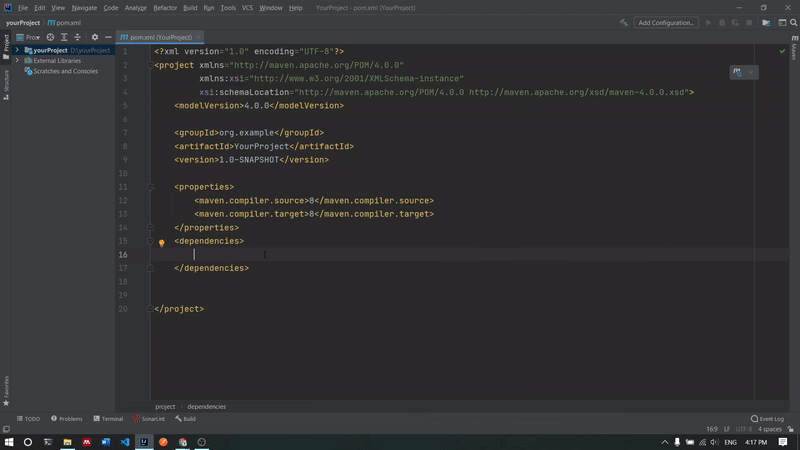Click Load Maven Changes floating icon
Image resolution: width=800 pixels, height=450 pixels.
click(737, 72)
